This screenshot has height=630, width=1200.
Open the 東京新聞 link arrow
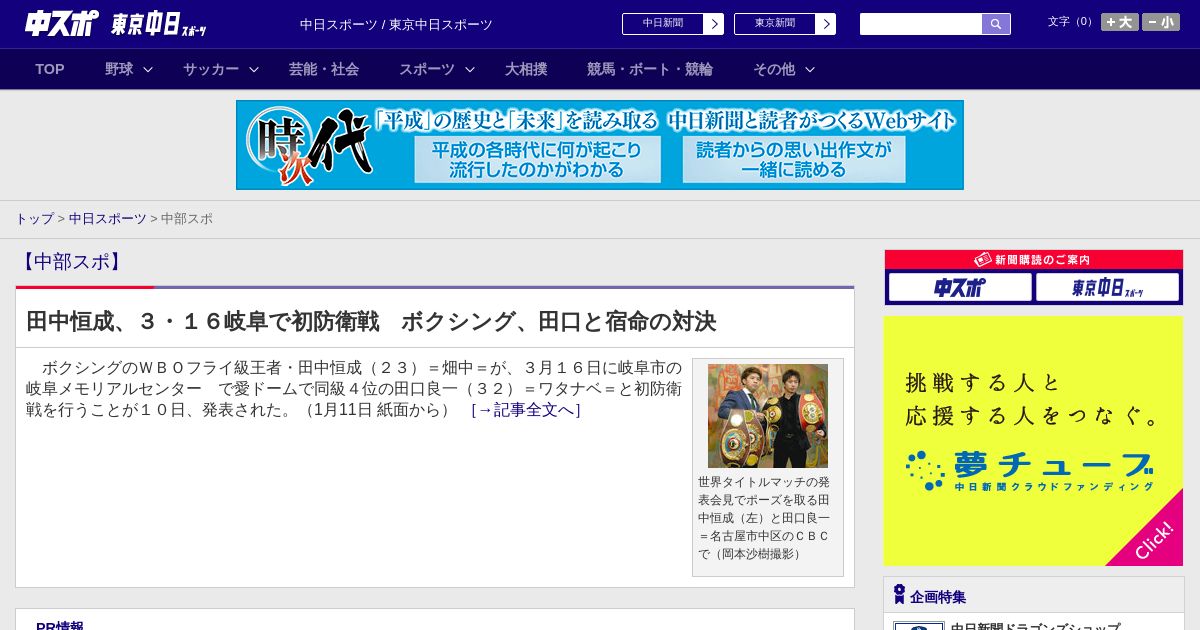coord(826,24)
